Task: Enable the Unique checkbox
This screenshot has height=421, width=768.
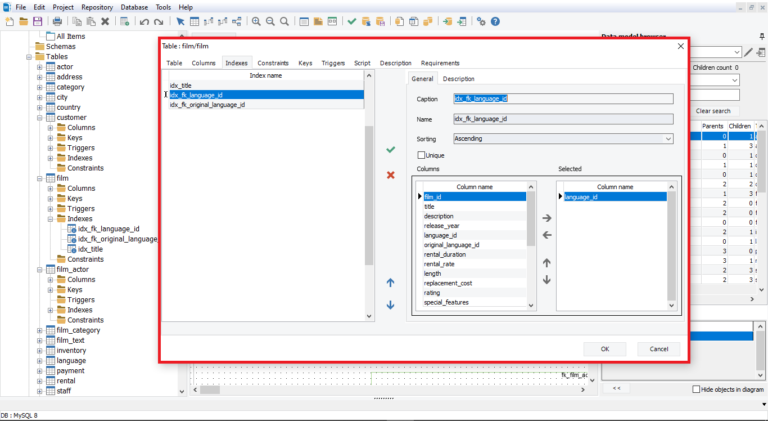Action: [x=421, y=155]
